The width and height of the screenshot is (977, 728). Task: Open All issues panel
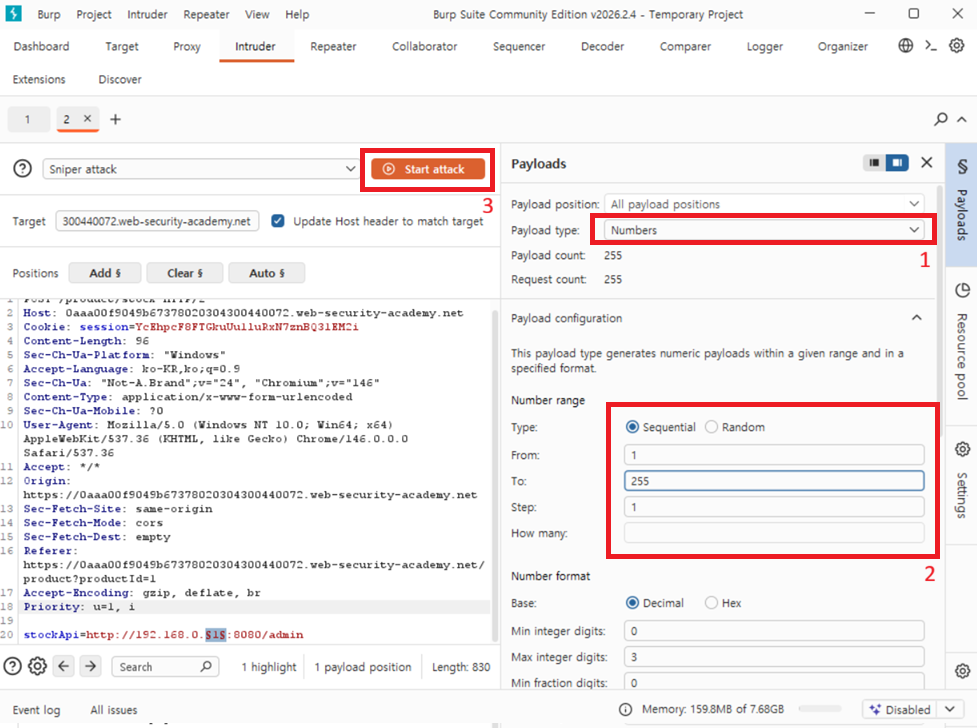[x=114, y=709]
